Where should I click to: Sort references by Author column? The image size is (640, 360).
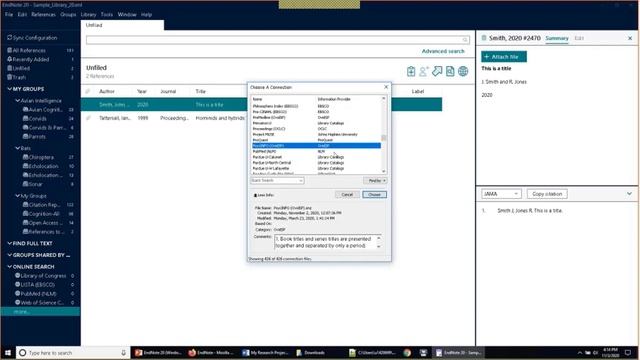coord(107,91)
